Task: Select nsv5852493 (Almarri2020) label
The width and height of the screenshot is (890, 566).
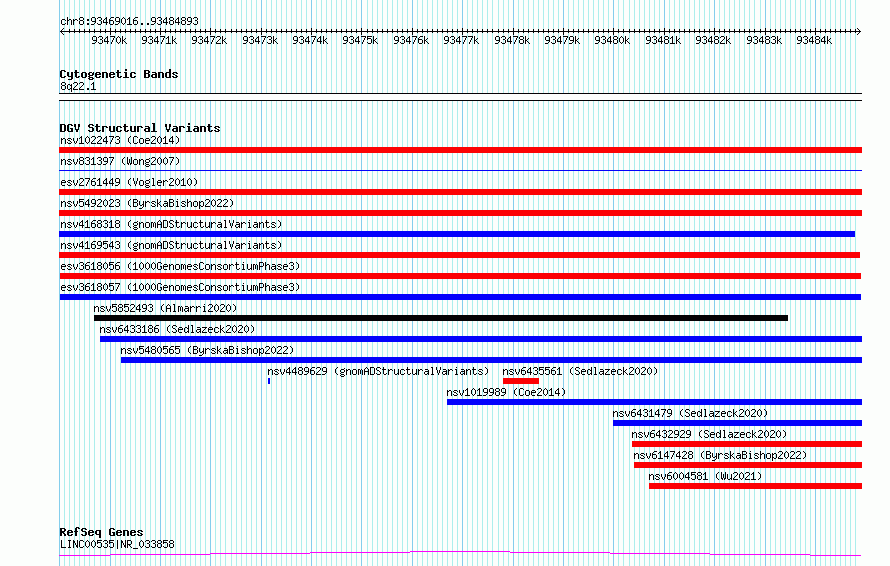Action: [x=165, y=308]
